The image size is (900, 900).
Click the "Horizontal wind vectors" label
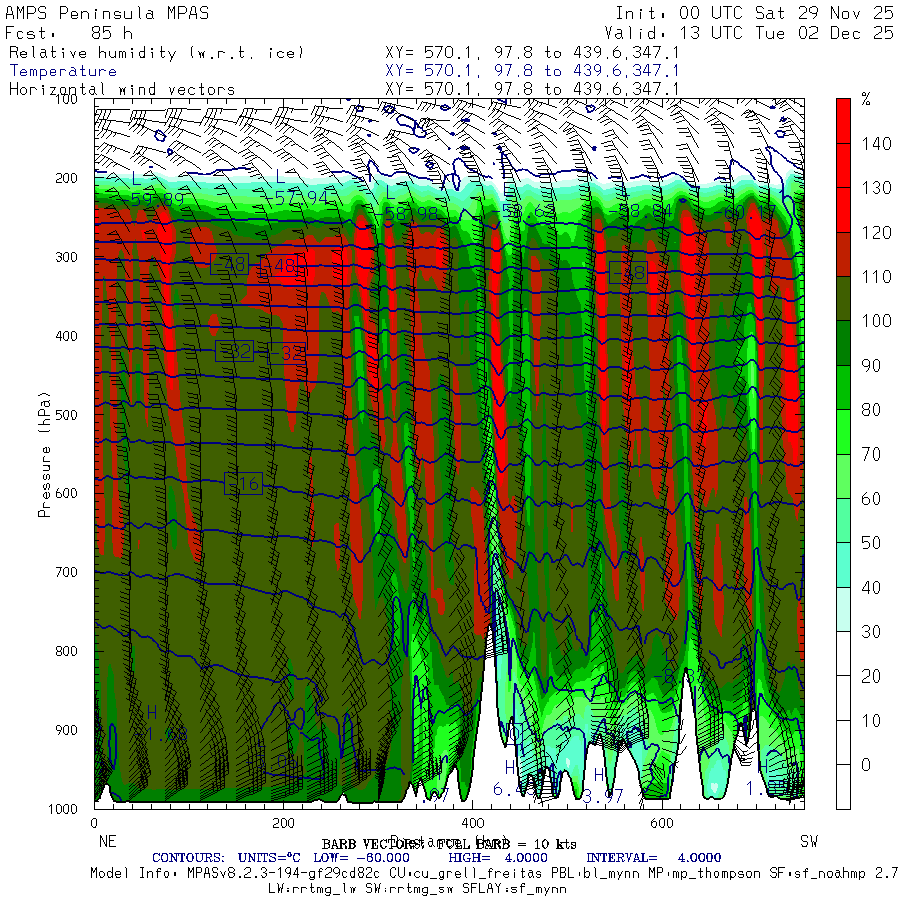point(122,90)
